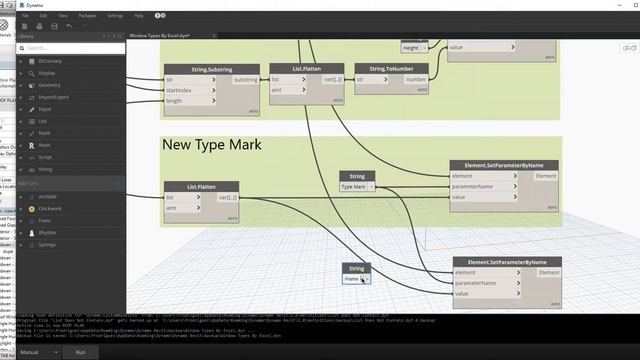Click the Open file toolbar icon
640x360 pixels.
coord(40,26)
